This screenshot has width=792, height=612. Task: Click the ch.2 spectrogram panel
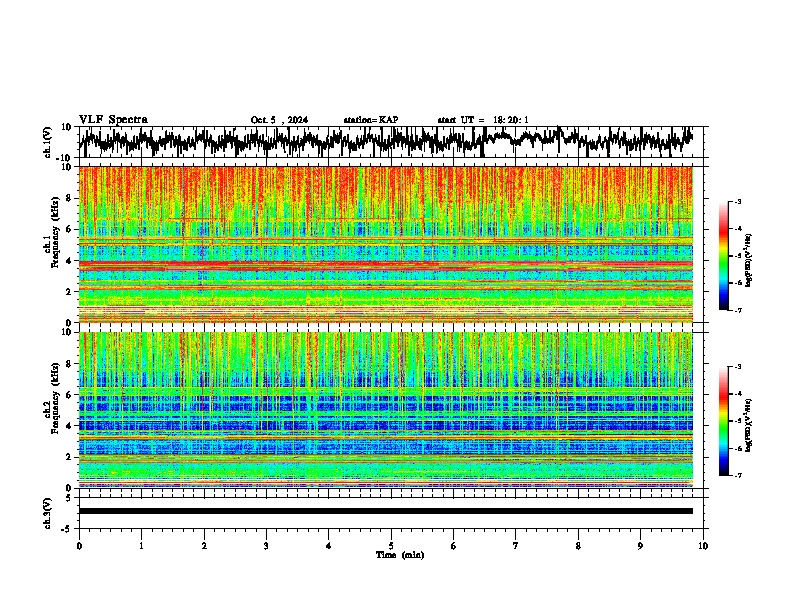coord(386,410)
